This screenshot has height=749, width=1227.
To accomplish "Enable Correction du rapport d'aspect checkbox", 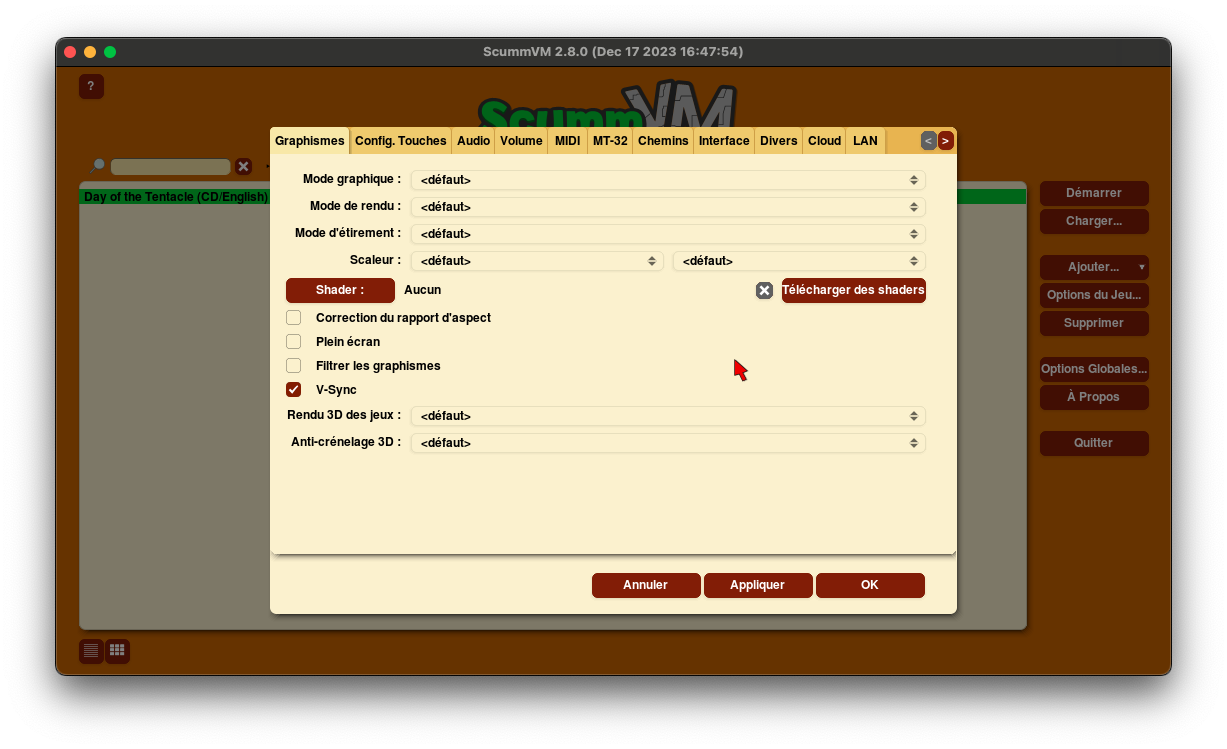I will (294, 317).
